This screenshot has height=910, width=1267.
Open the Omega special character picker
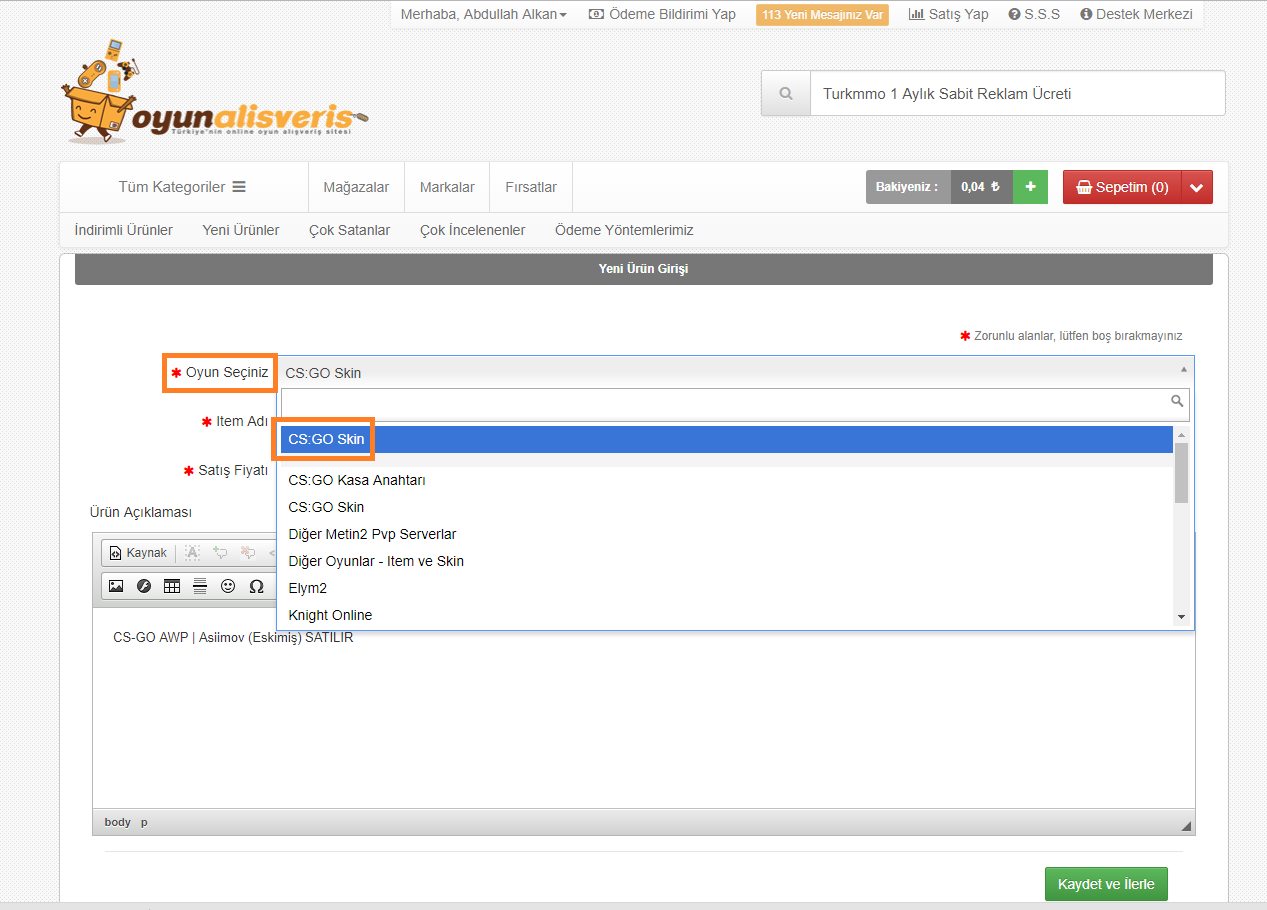256,586
